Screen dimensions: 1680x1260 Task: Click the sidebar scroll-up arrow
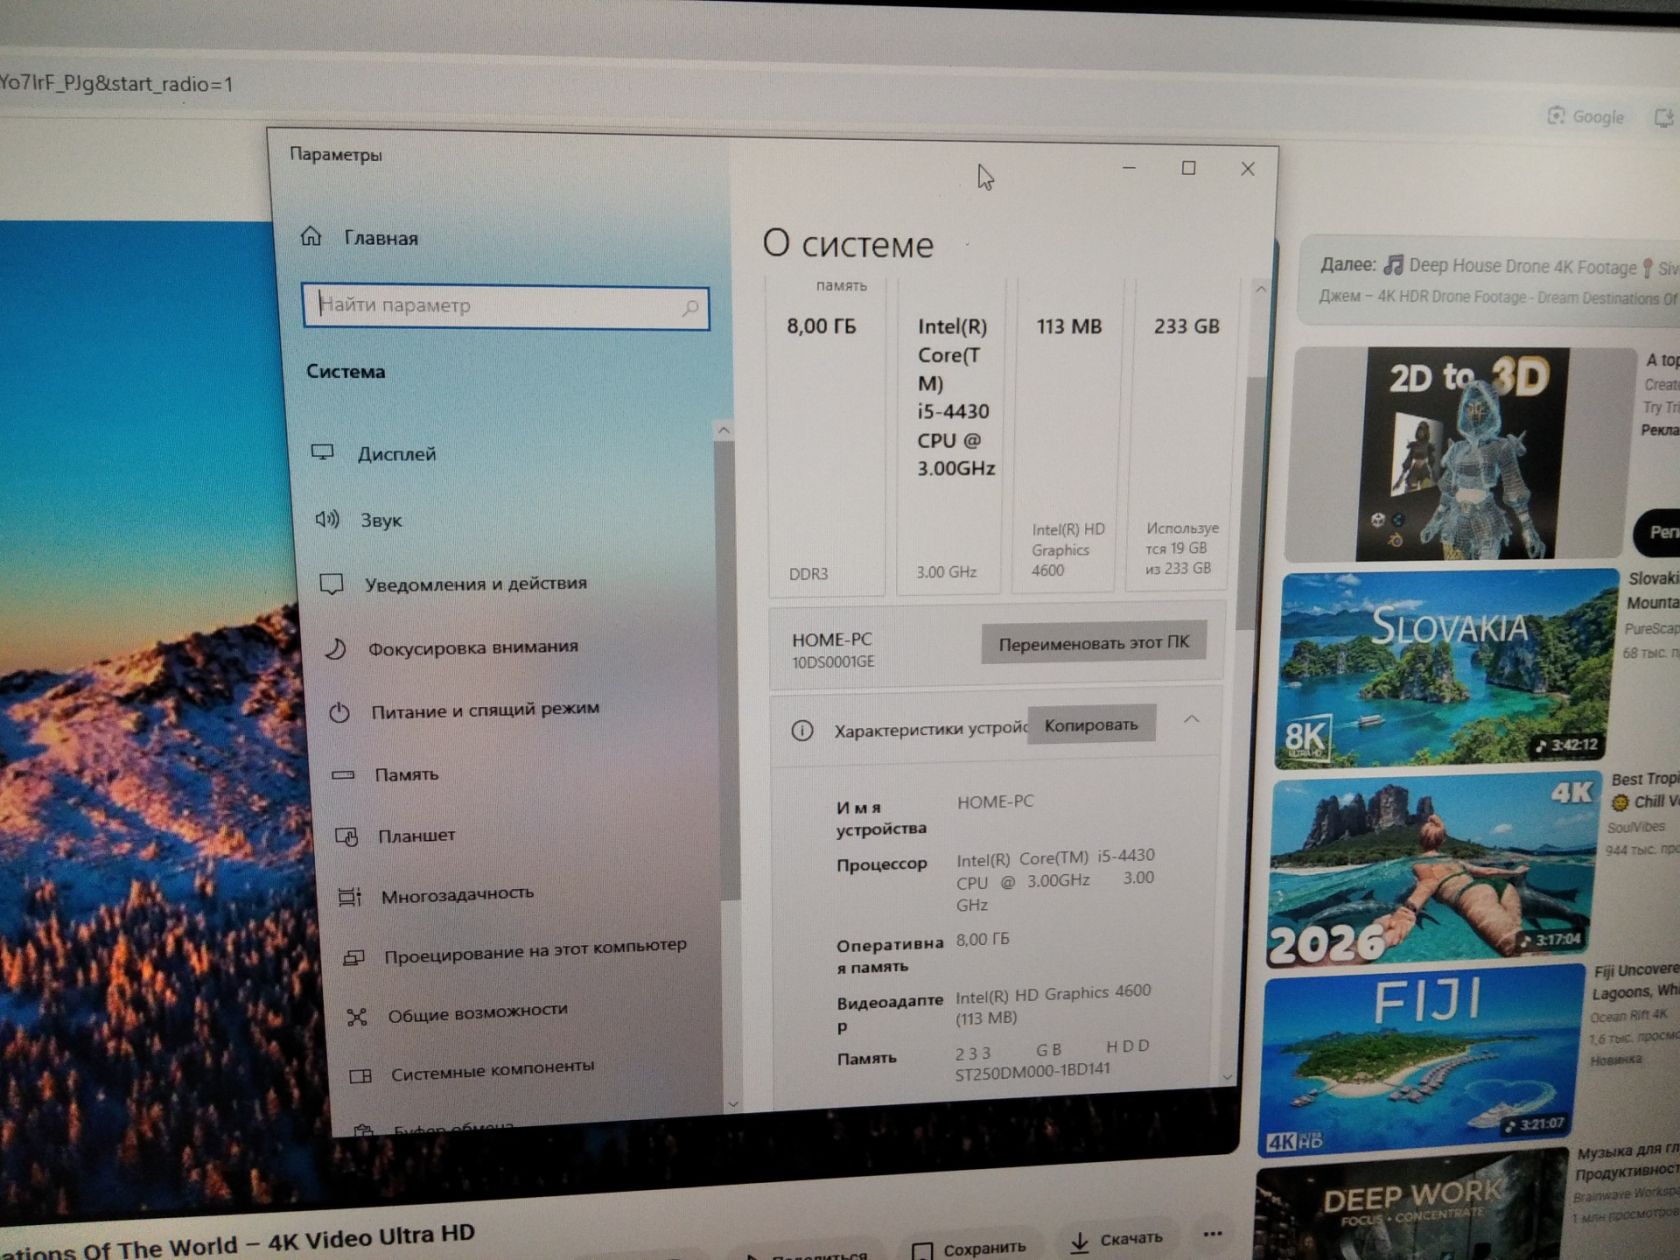click(724, 430)
